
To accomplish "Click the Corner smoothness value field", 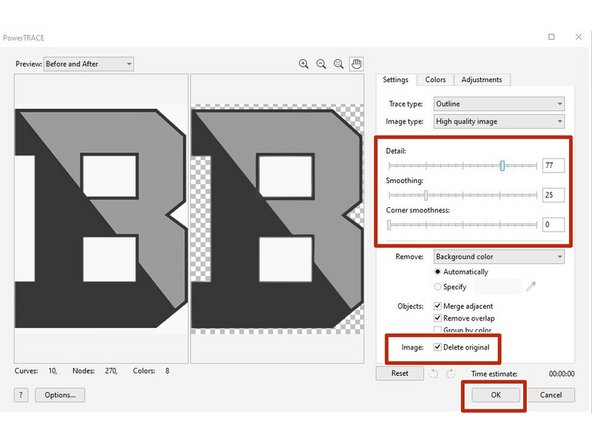I will (x=553, y=225).
